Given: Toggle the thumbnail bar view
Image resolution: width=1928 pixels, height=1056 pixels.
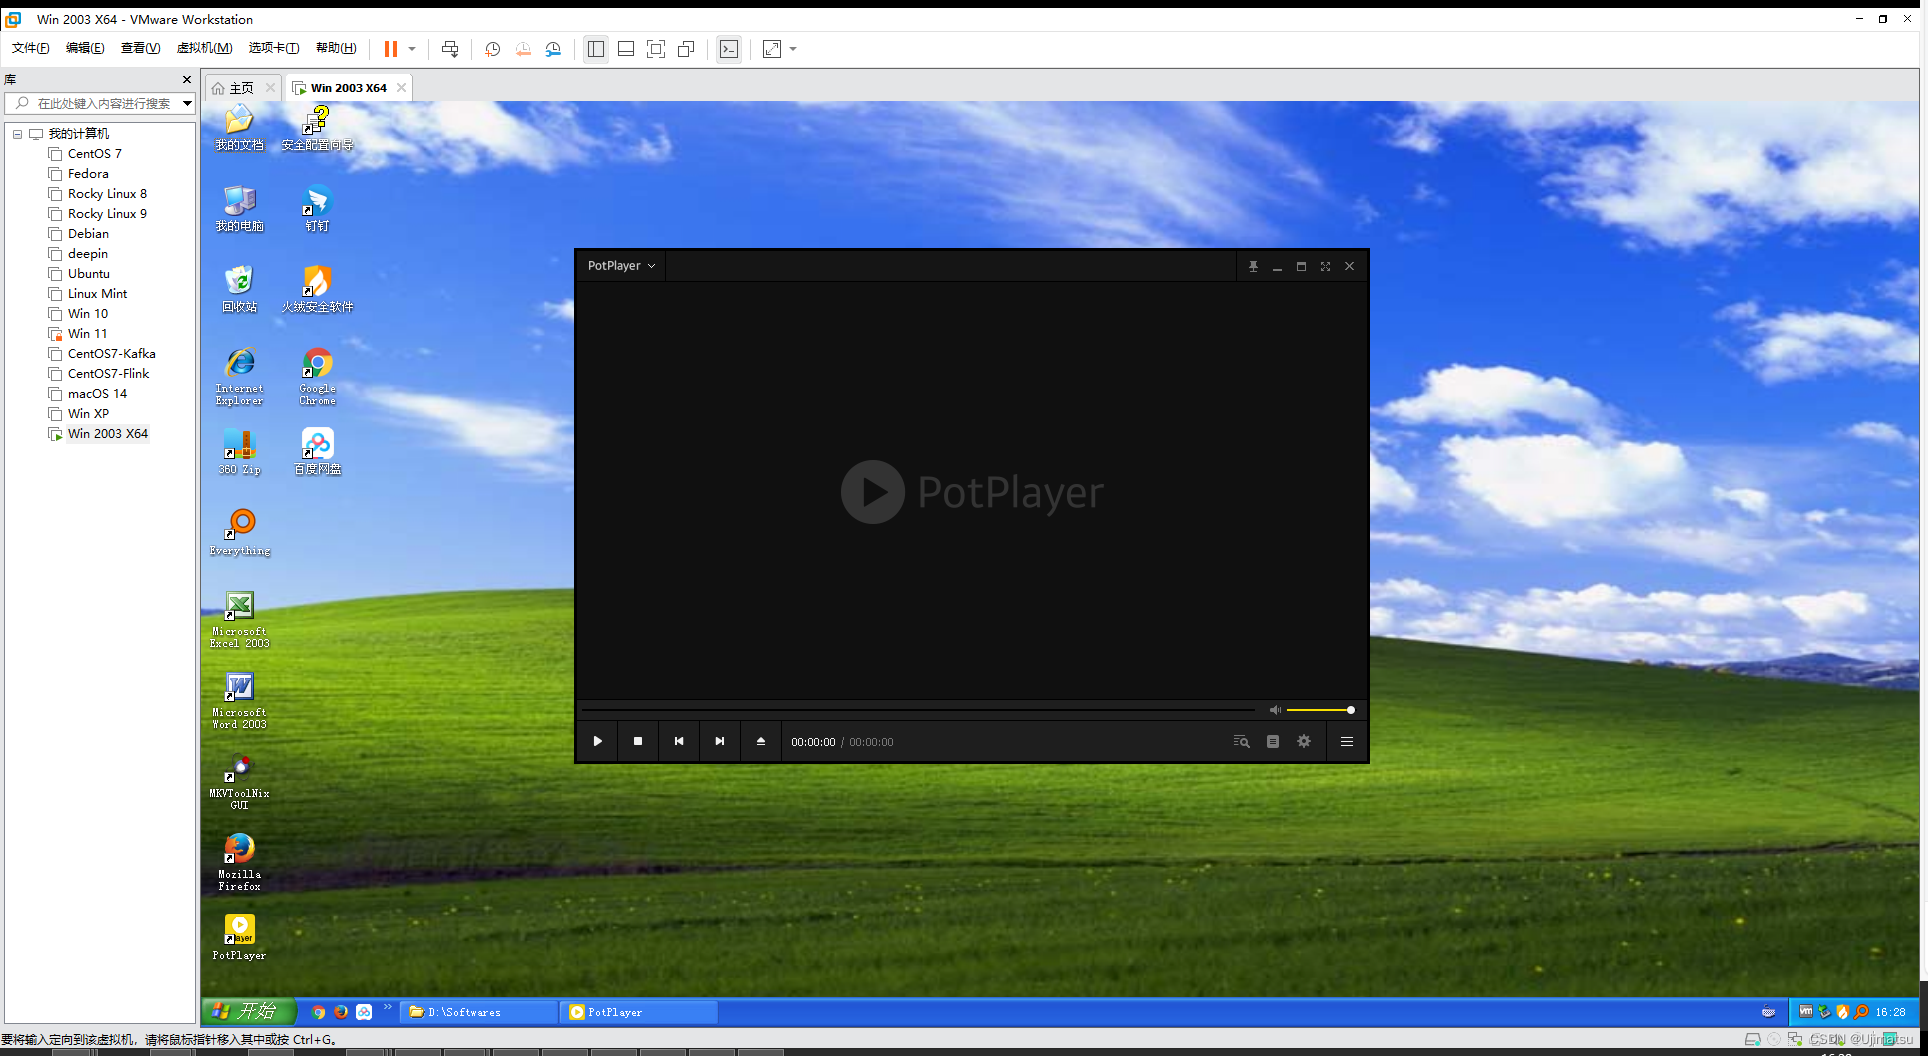Looking at the screenshot, I should 626,49.
